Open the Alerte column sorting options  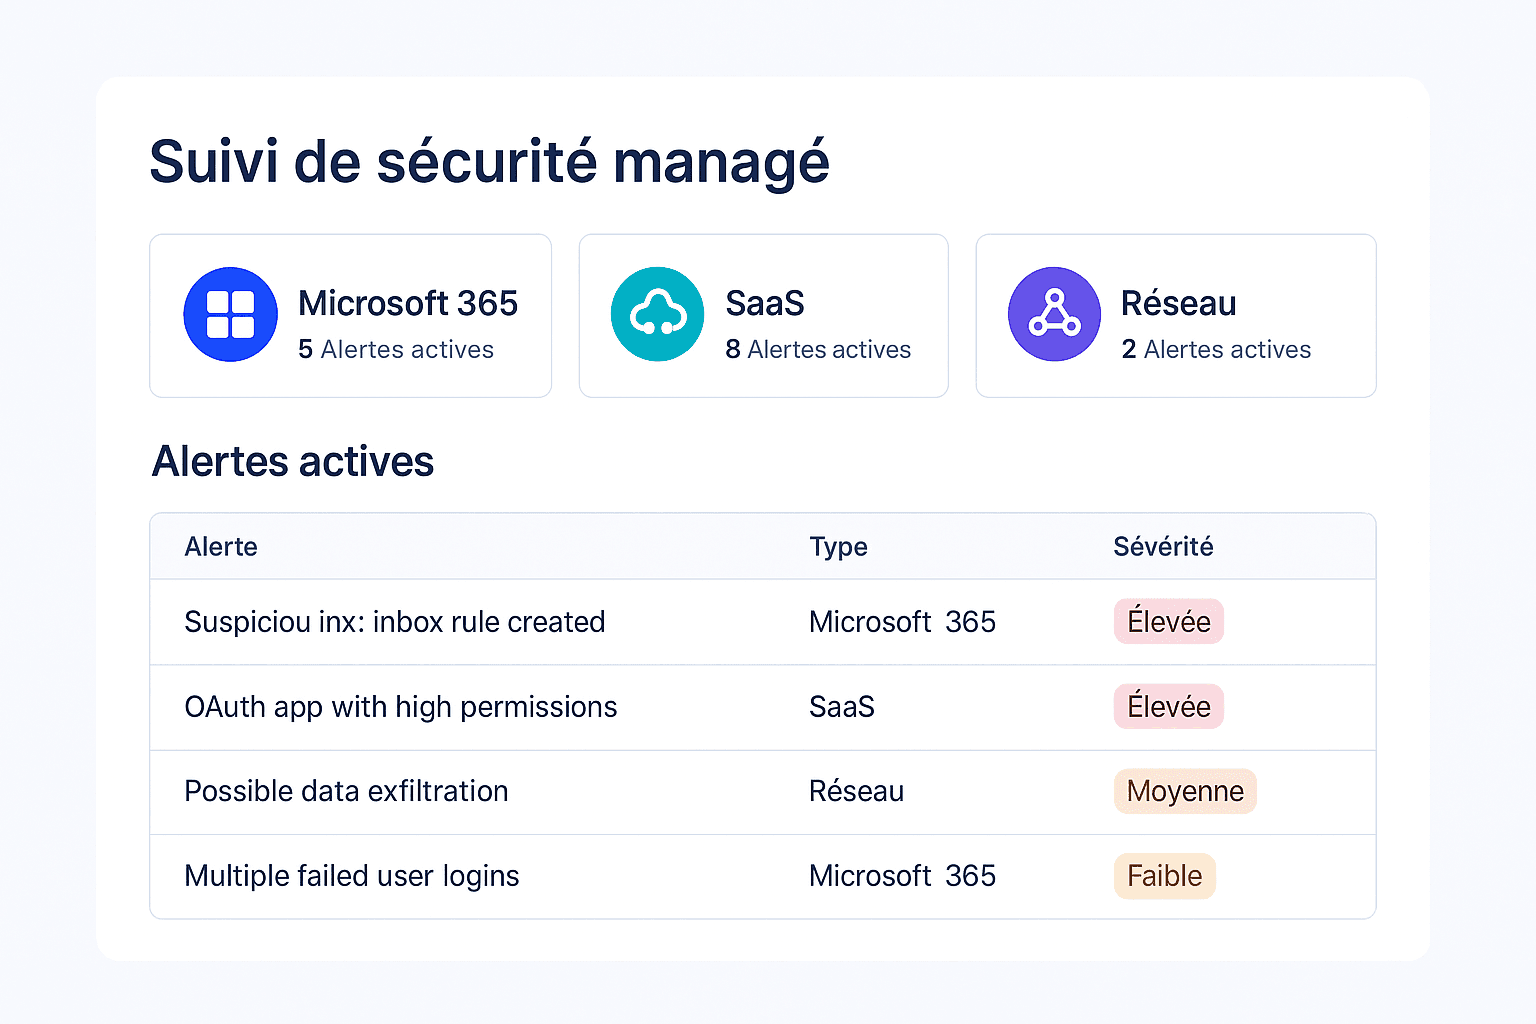(221, 546)
